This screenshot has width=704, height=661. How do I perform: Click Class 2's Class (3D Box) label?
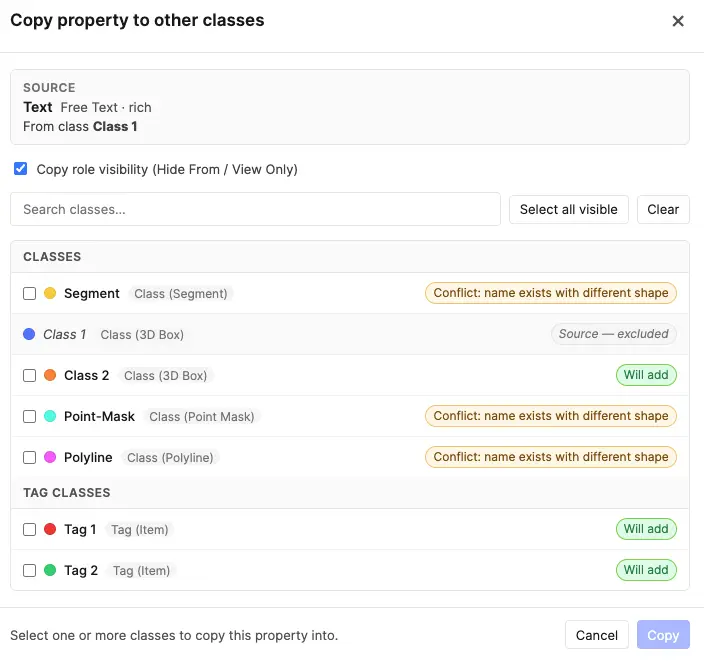165,375
